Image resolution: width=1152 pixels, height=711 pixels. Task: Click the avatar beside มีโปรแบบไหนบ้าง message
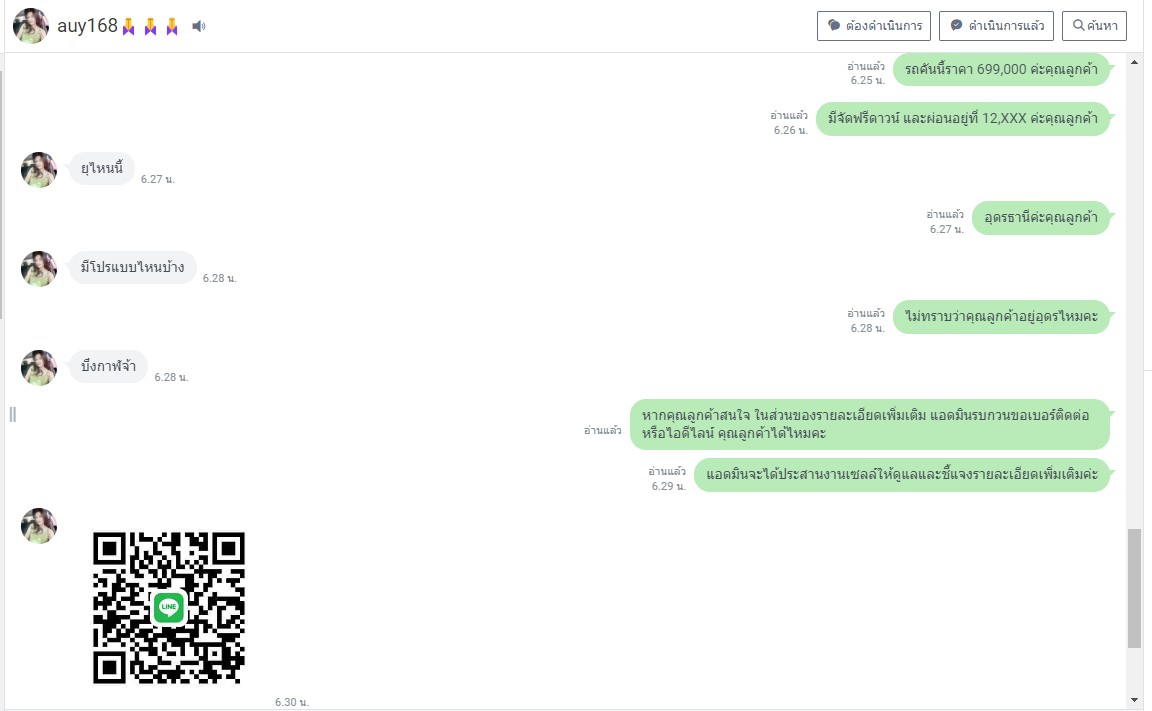coord(39,269)
